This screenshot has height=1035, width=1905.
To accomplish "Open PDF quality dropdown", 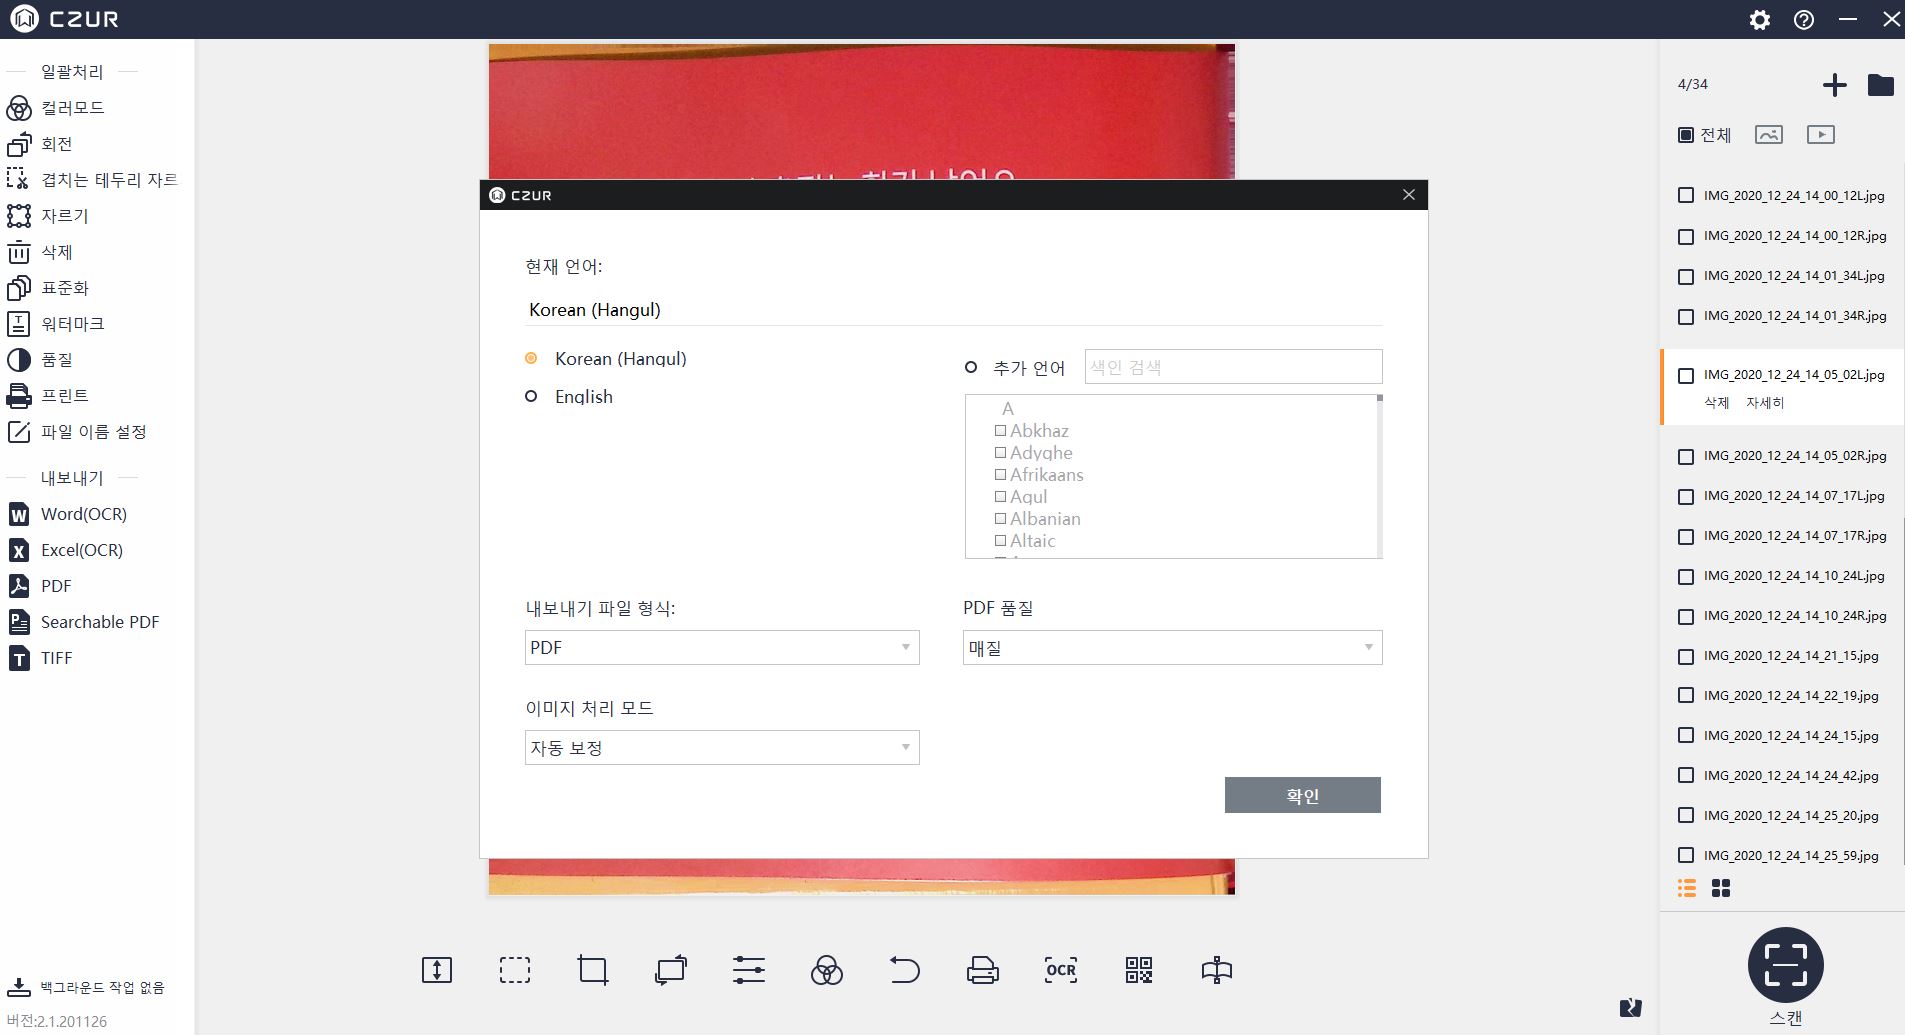I will pos(1173,648).
